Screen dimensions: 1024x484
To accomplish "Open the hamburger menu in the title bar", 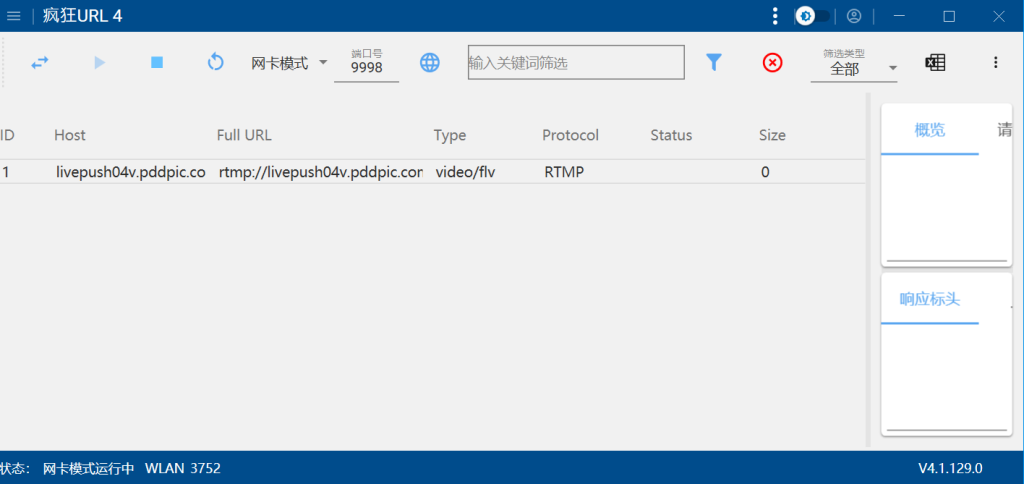I will tap(13, 16).
